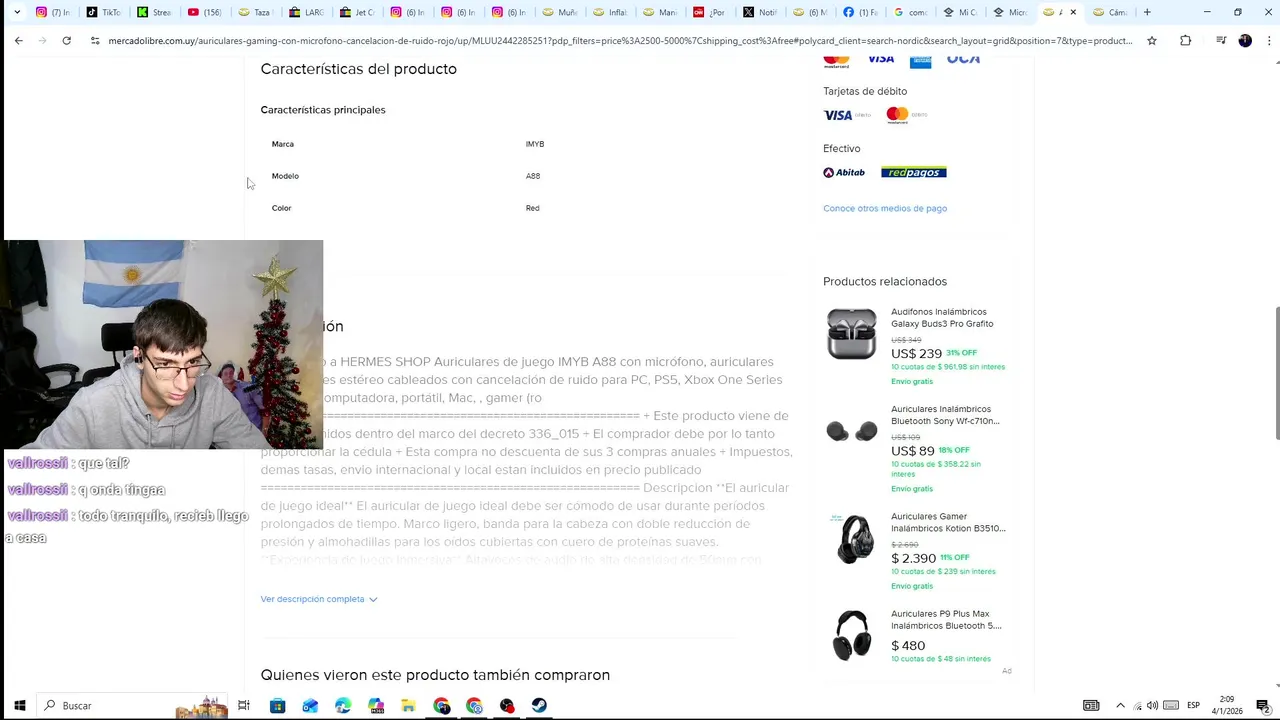Click the browser back arrow
1280x720 pixels.
[18, 41]
